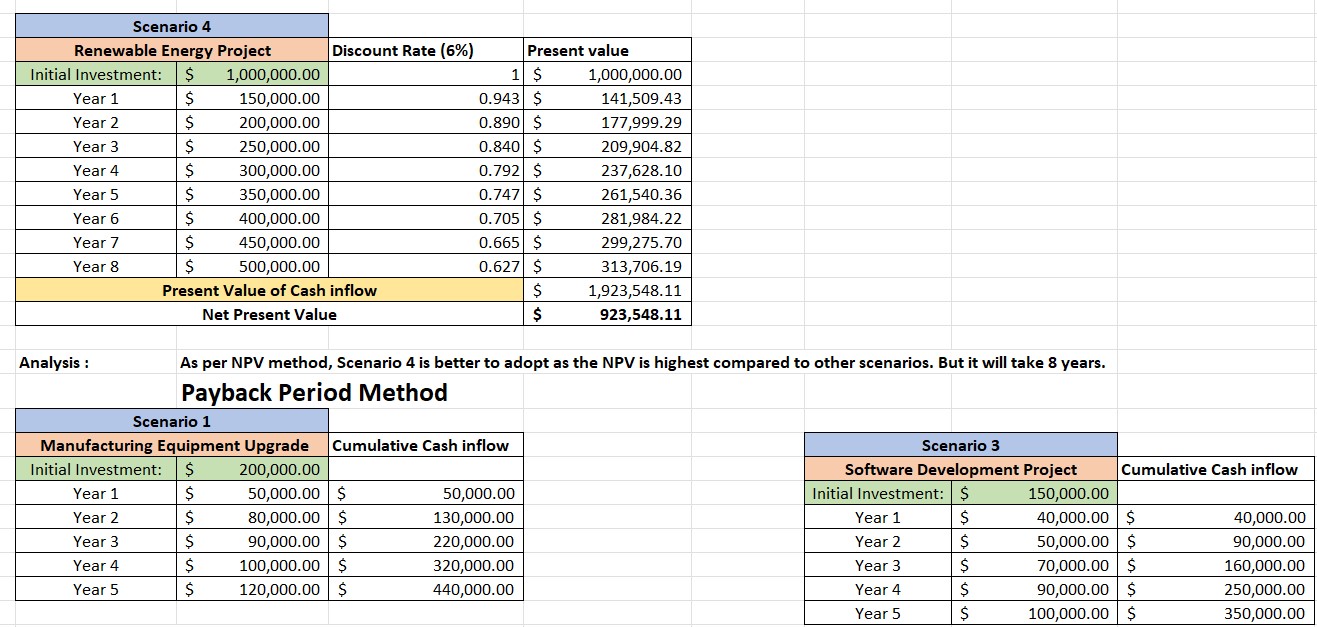Viewport: 1317px width, 627px height.
Task: Select the Software Development Project cell
Action: (x=960, y=469)
